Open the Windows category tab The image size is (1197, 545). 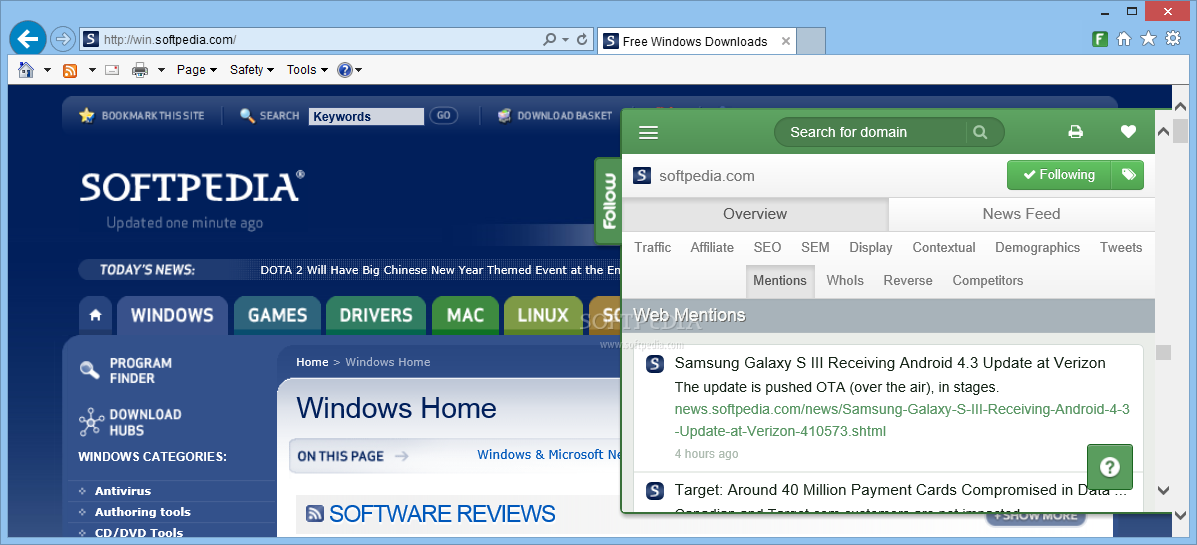[172, 315]
